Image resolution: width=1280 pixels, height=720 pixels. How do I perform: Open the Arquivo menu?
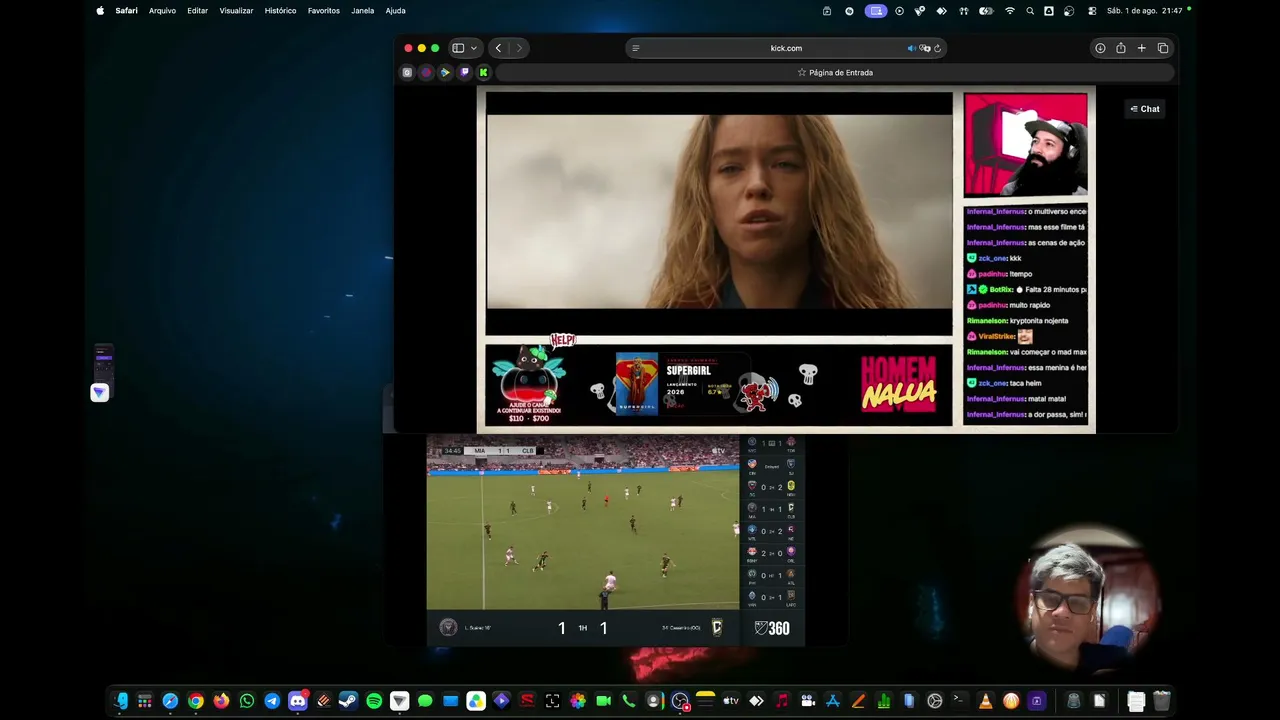(x=162, y=11)
